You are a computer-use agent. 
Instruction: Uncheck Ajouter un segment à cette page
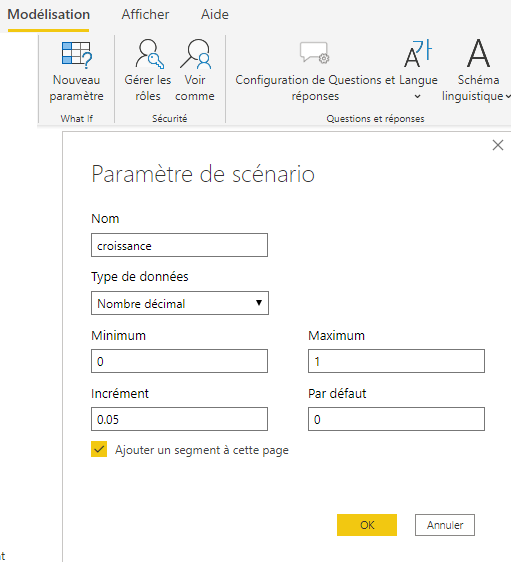pyautogui.click(x=99, y=449)
